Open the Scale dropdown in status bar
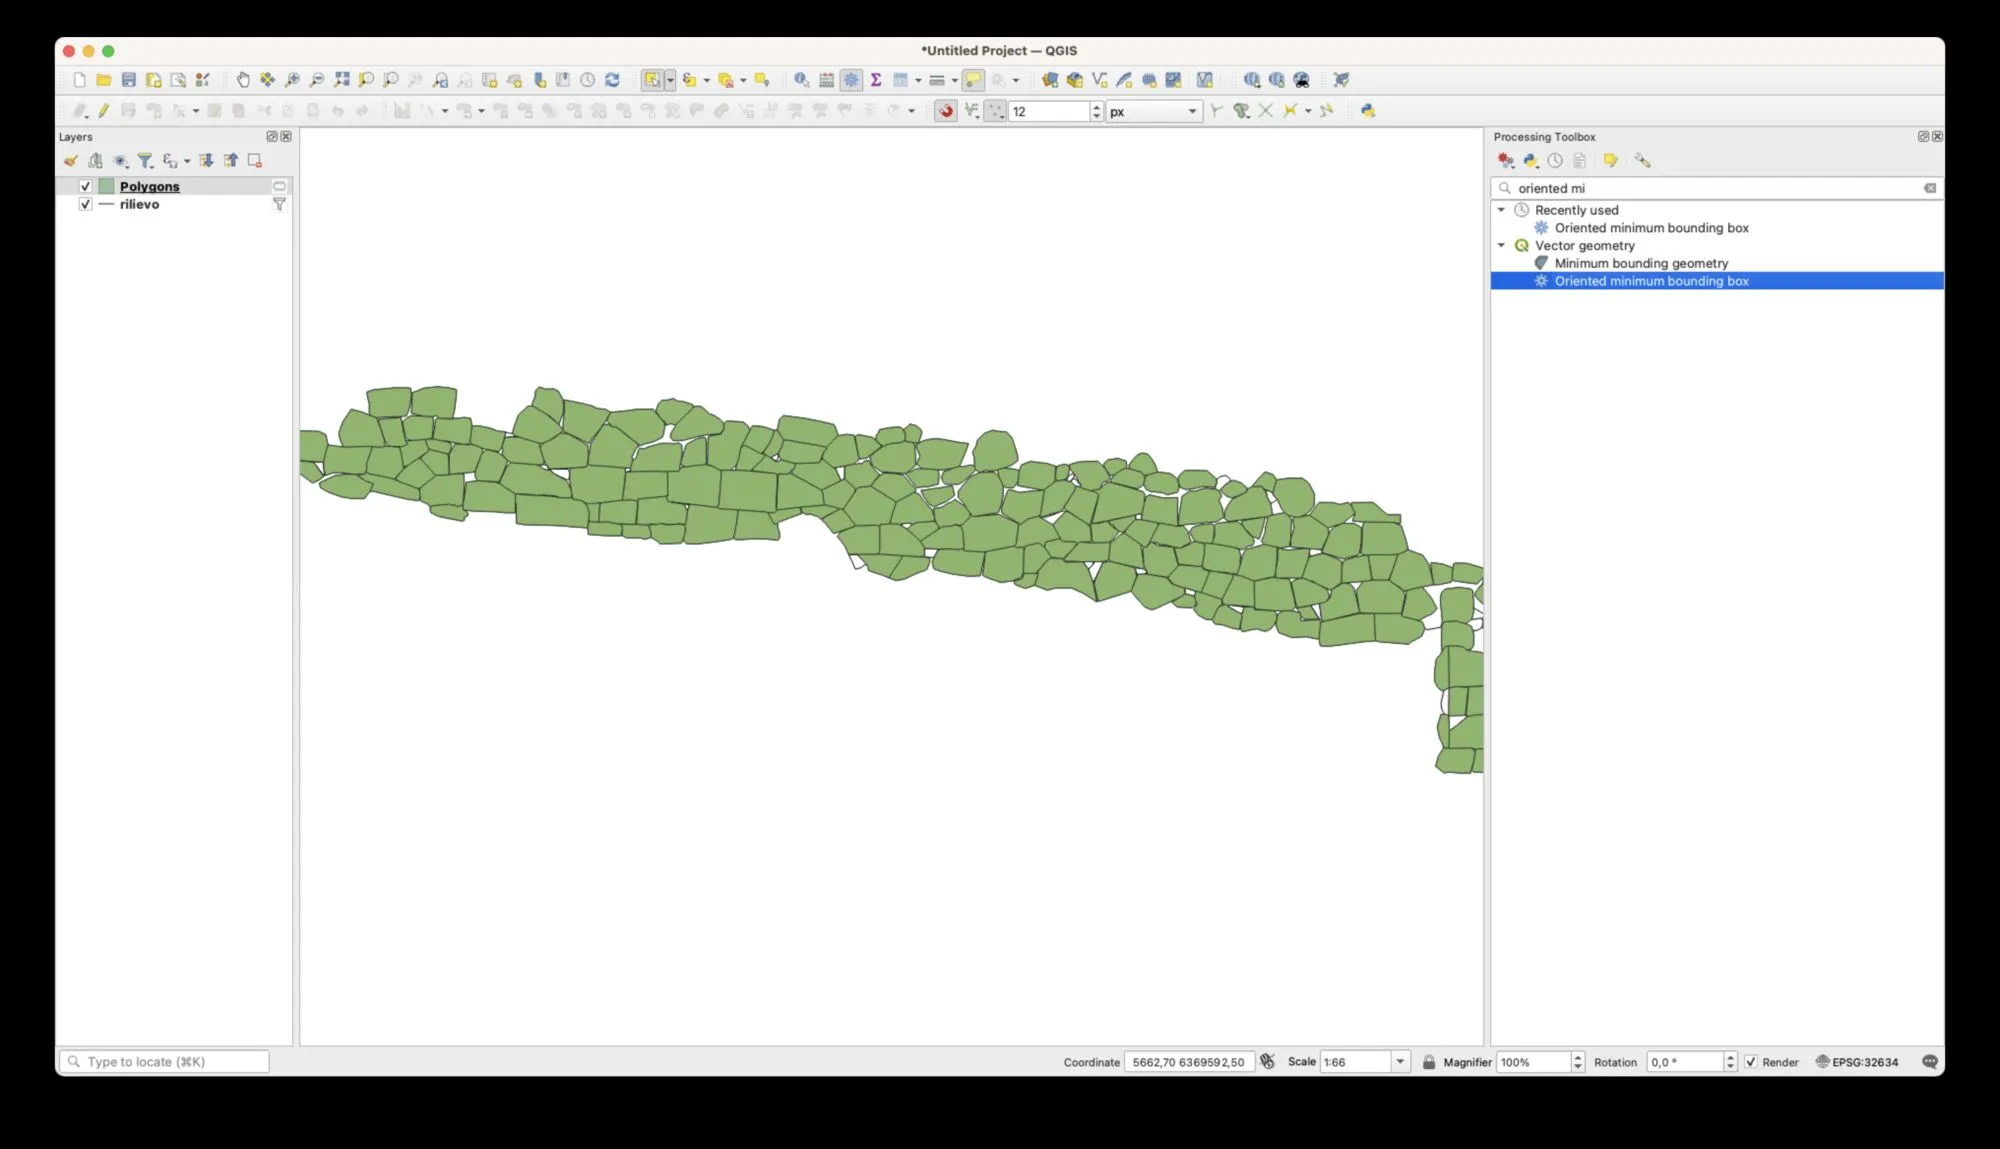This screenshot has height=1149, width=2000. click(1400, 1062)
